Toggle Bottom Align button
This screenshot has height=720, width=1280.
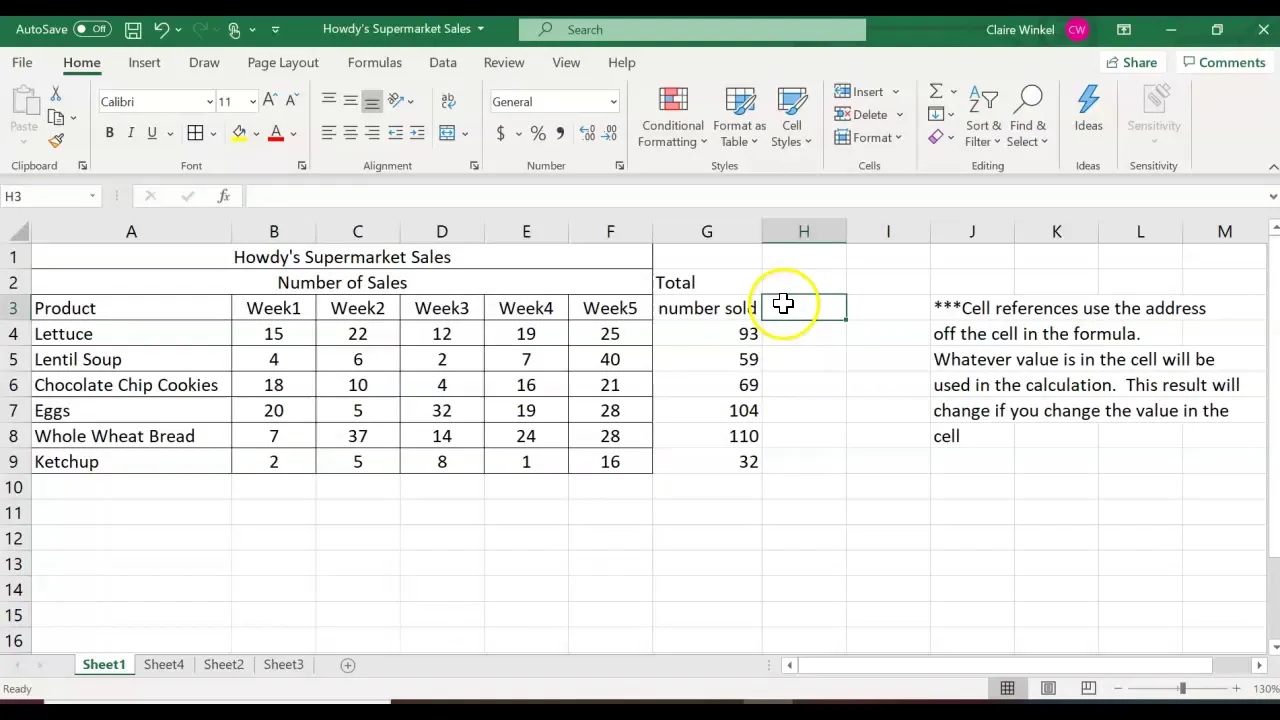point(372,101)
